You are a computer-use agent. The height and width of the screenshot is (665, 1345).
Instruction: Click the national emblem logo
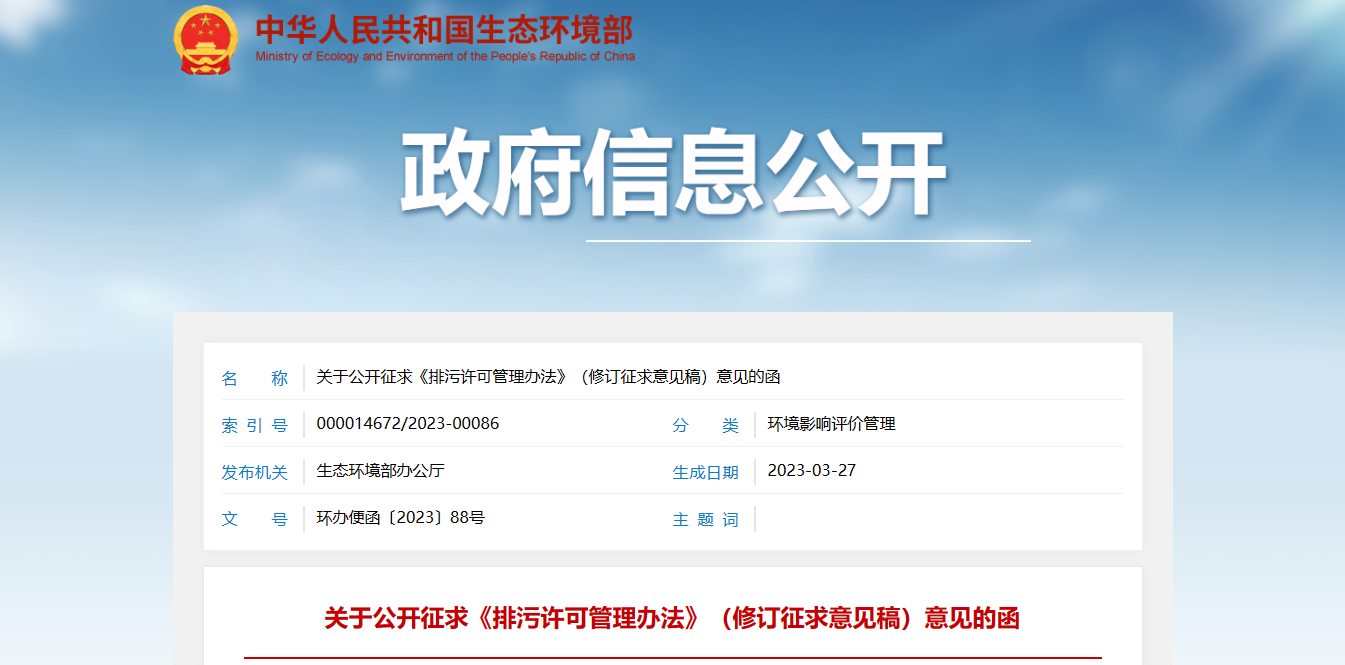point(206,39)
